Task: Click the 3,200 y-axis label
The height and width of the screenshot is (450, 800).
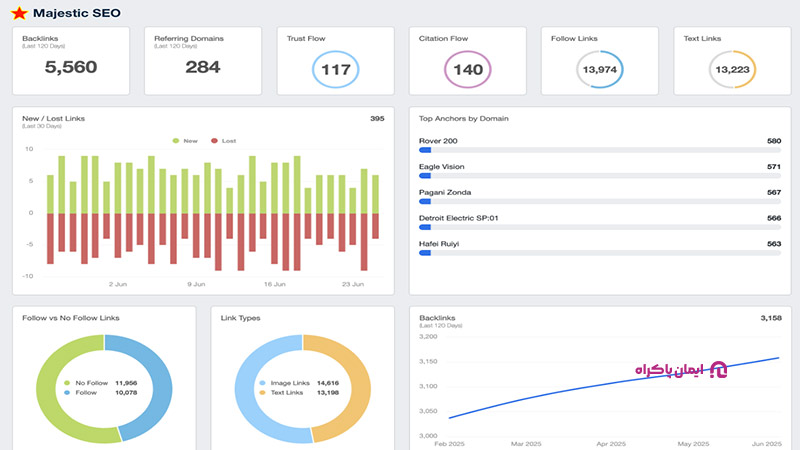Action: pos(428,337)
